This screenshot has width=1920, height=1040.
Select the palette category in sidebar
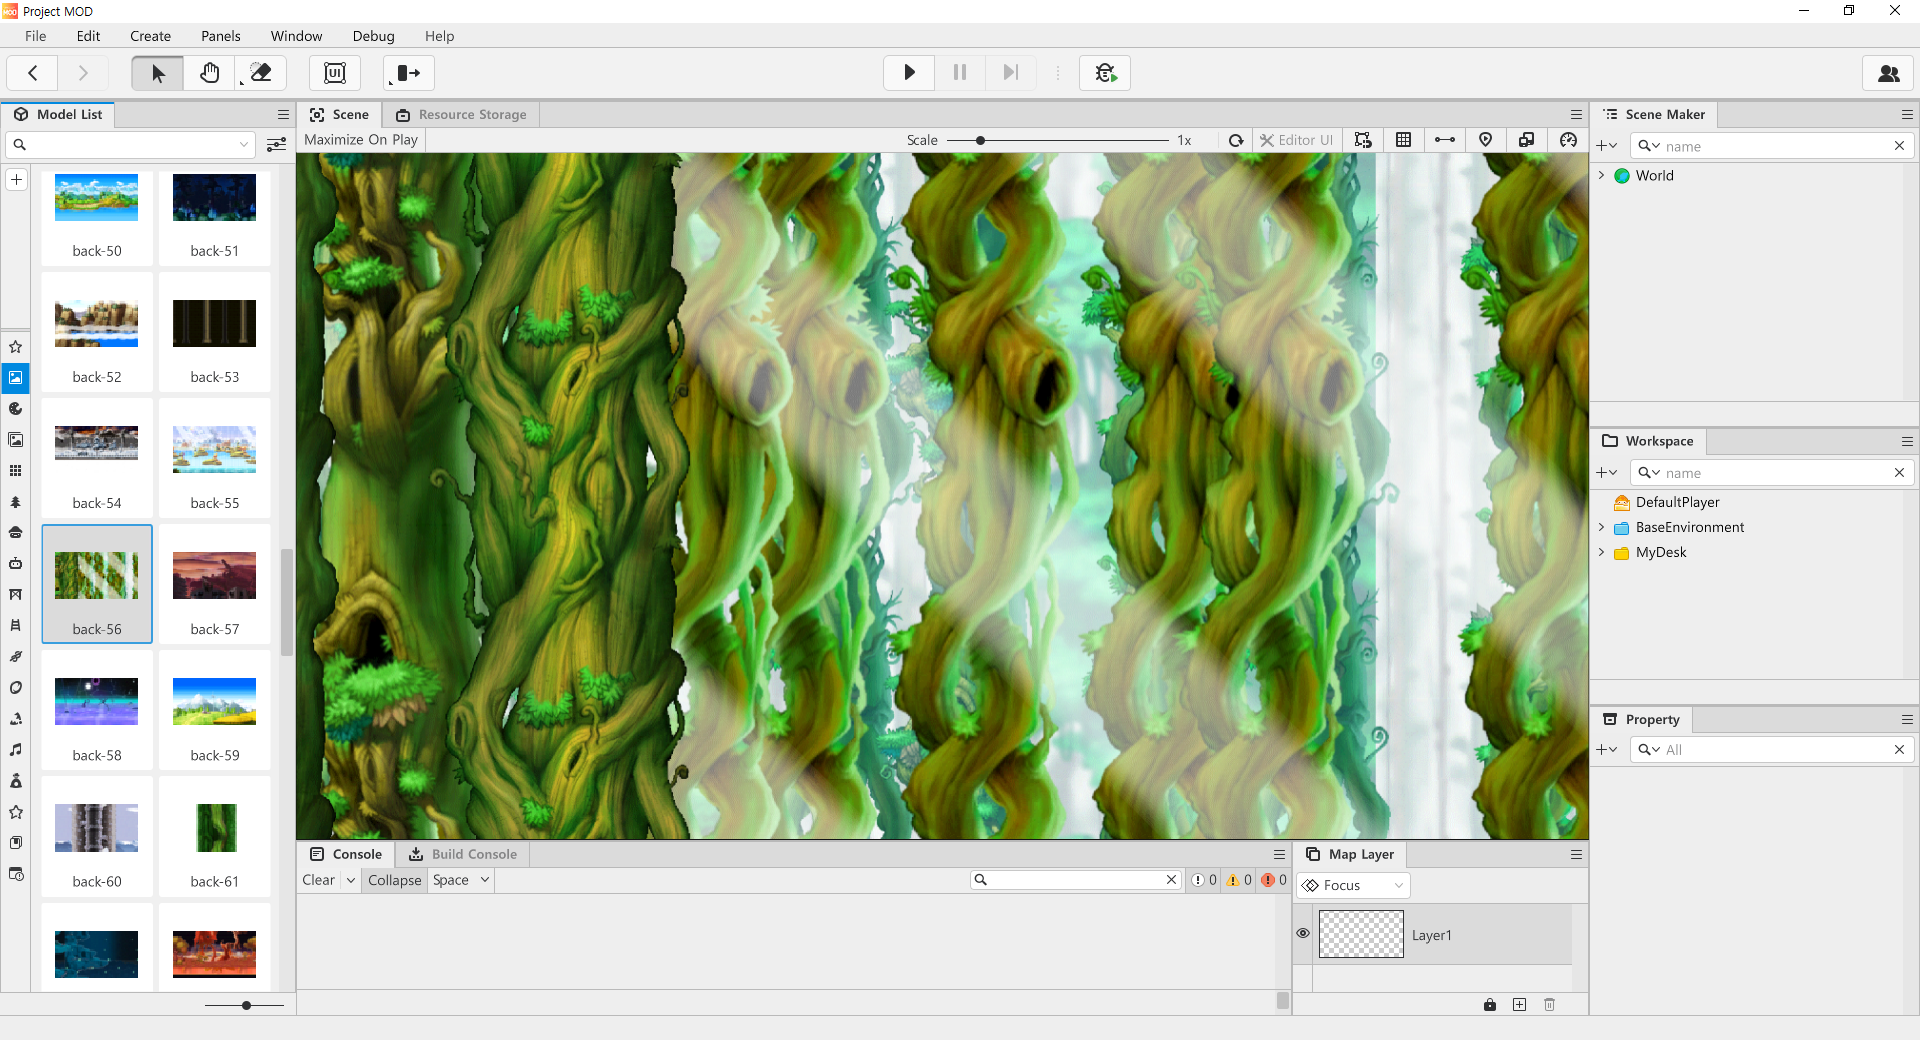click(x=16, y=409)
